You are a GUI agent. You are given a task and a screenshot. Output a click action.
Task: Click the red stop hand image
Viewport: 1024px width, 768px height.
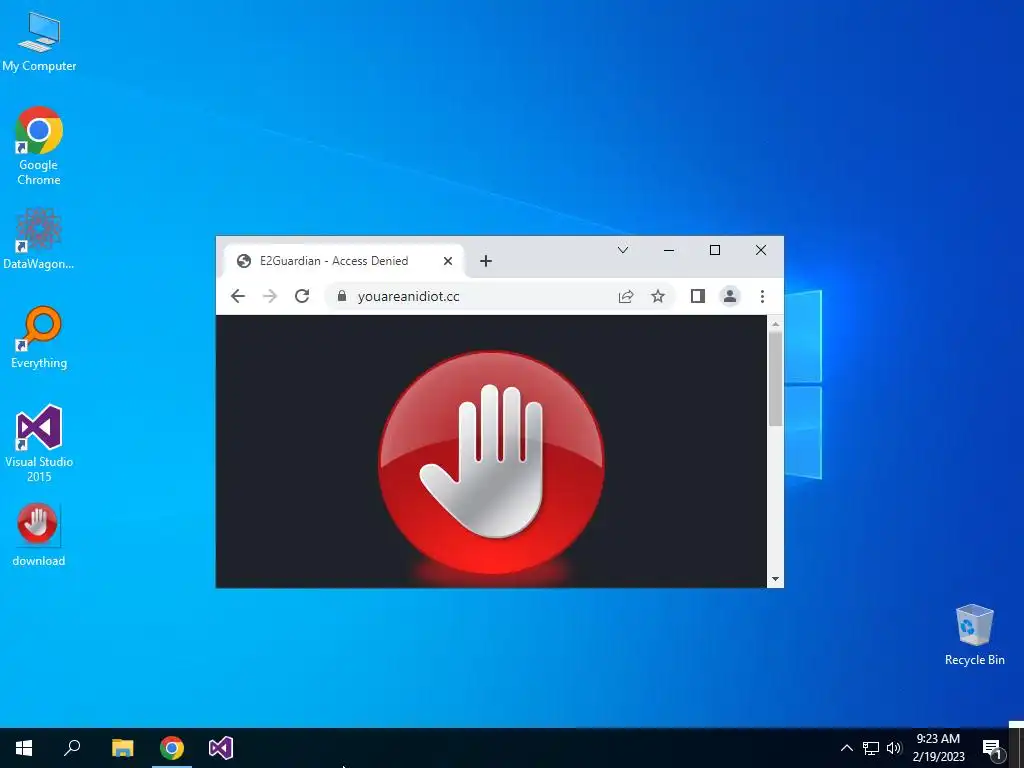[x=491, y=464]
